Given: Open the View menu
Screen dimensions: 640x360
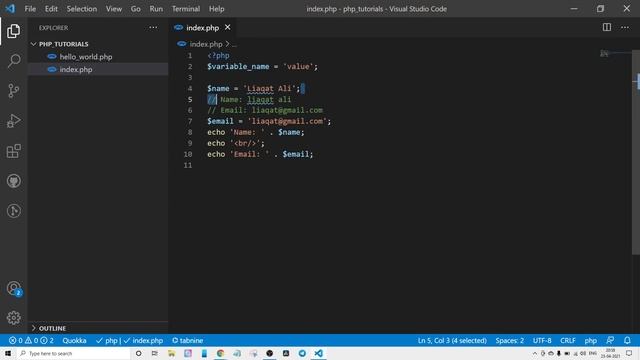Looking at the screenshot, I should (x=113, y=9).
